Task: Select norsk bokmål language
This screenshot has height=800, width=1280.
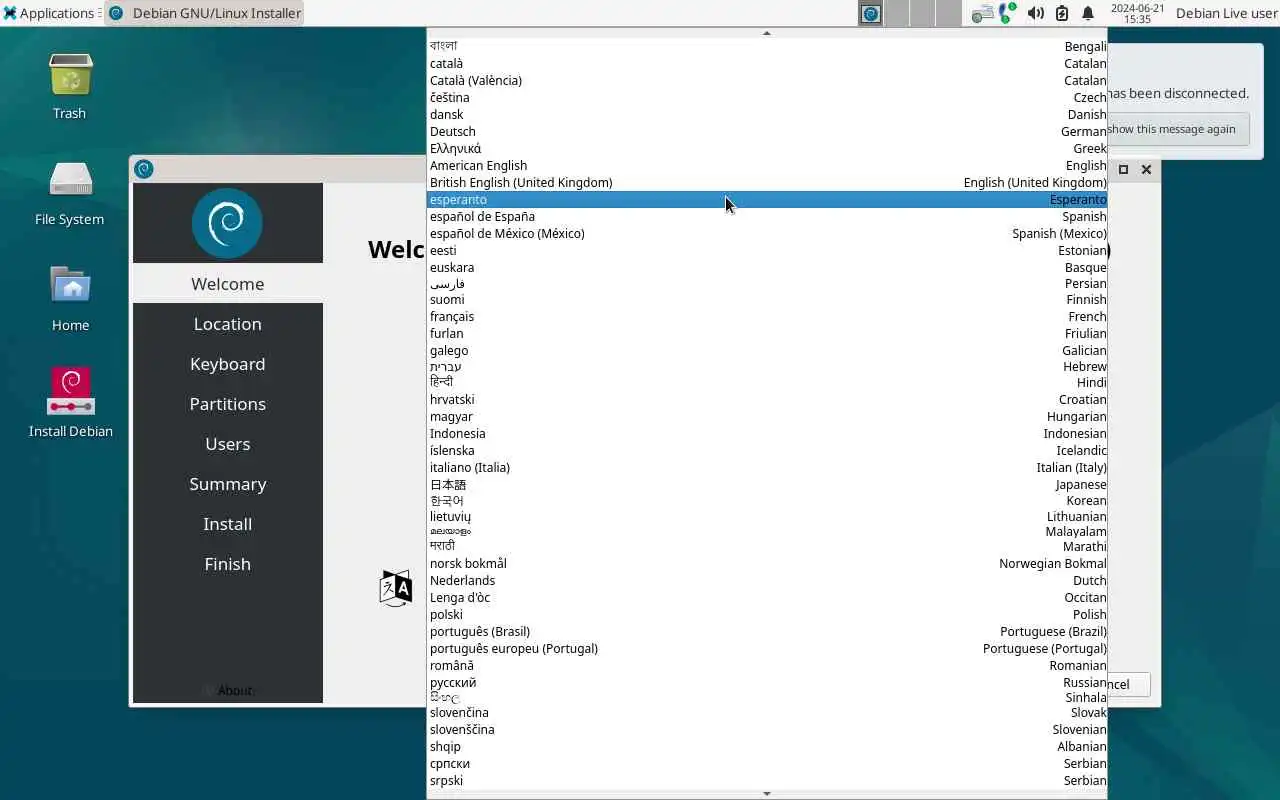Action: (x=767, y=563)
